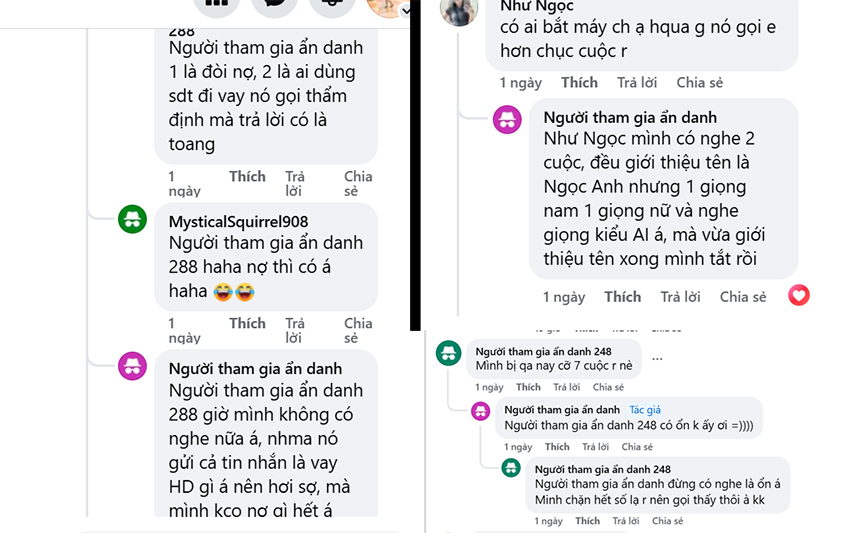Click green avatar beside "Mình bị qa nay" comment
The width and height of the screenshot is (850, 533).
click(x=449, y=352)
